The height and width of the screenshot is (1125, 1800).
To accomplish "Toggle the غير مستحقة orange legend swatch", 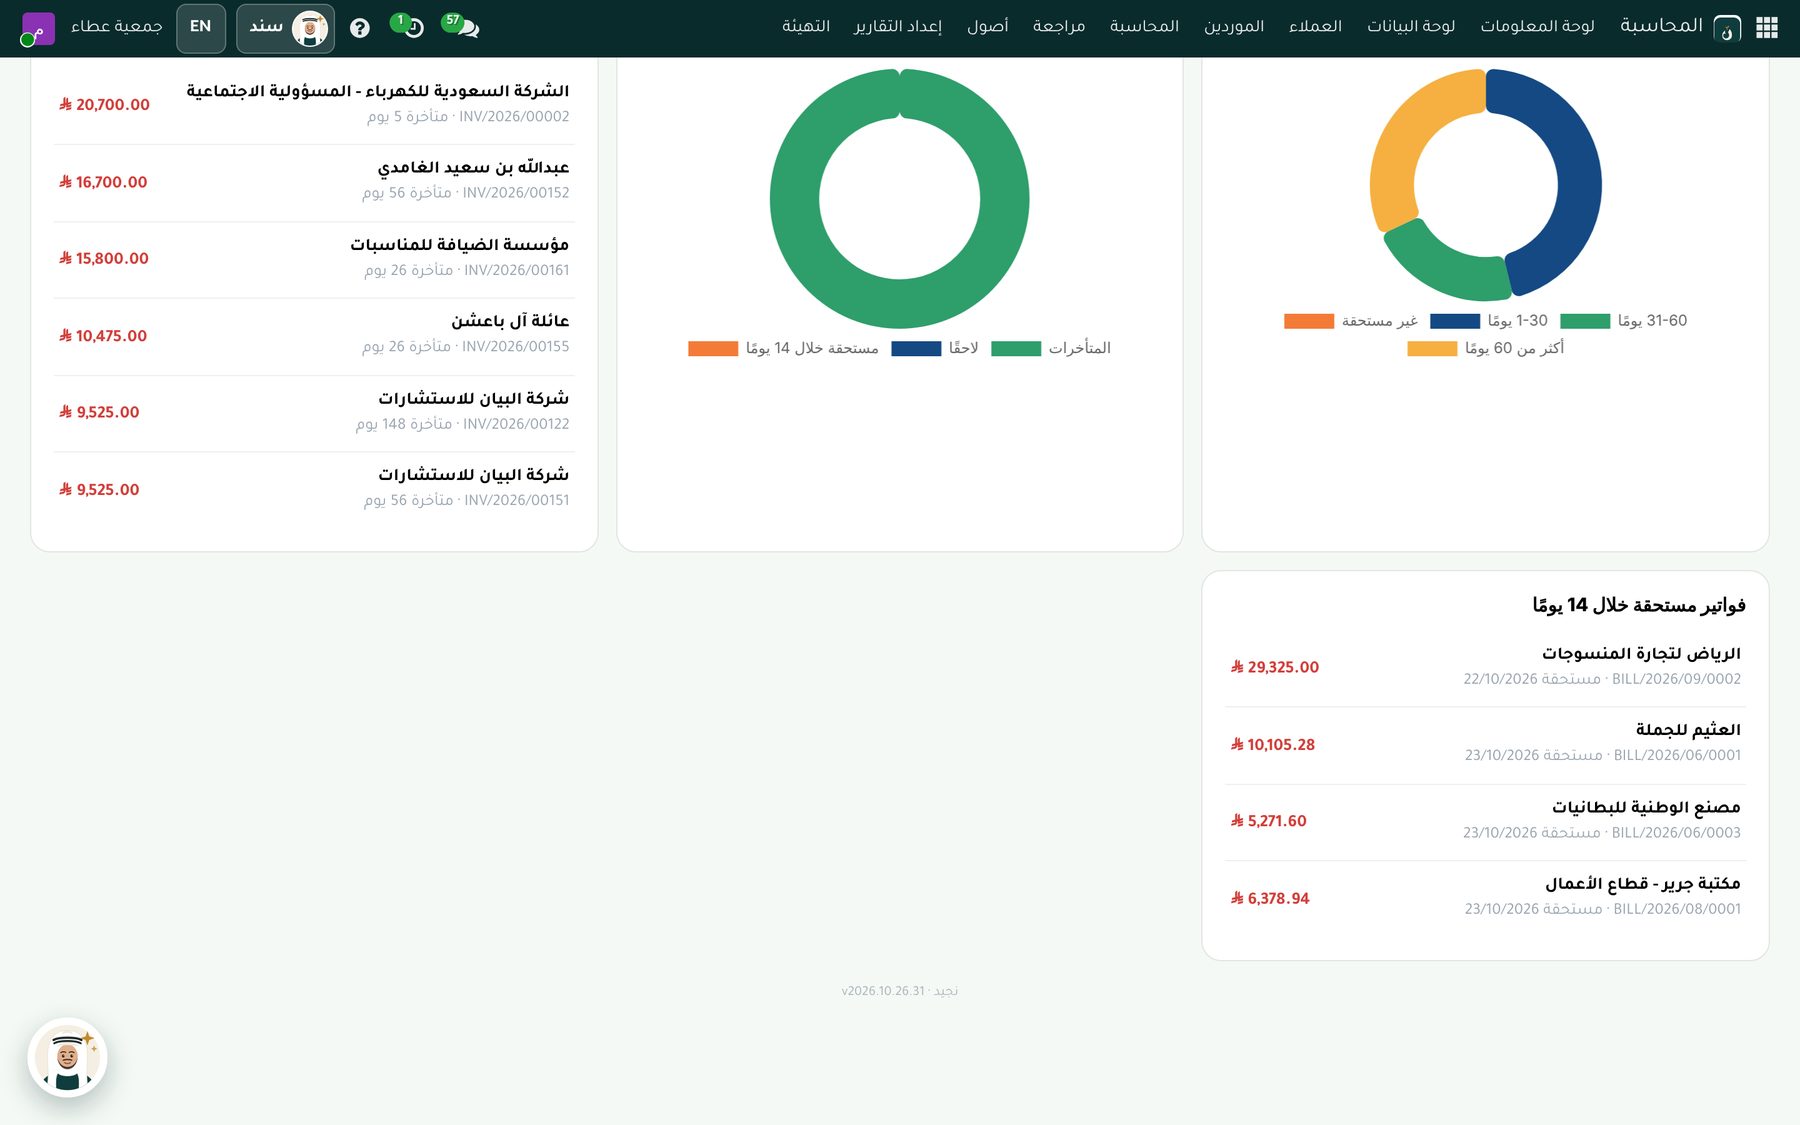I will click(x=1309, y=321).
